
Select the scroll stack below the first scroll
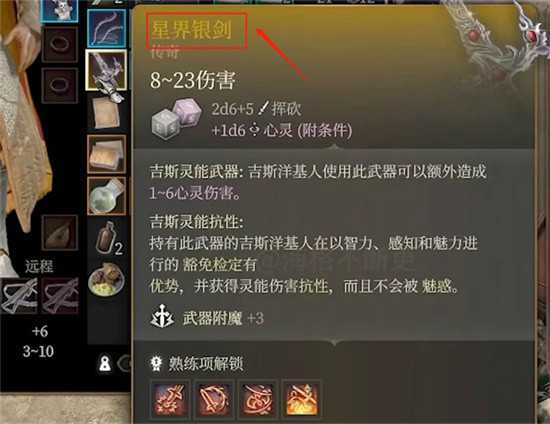tap(106, 154)
